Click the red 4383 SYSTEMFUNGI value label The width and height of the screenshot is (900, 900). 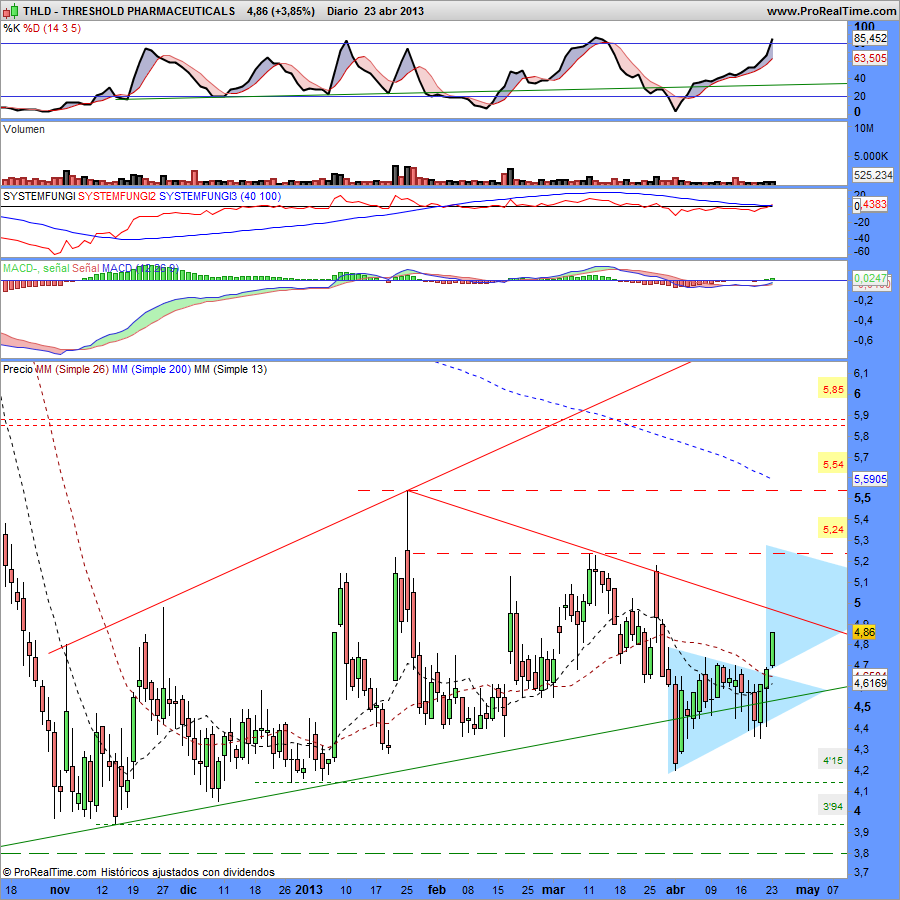pyautogui.click(x=874, y=204)
